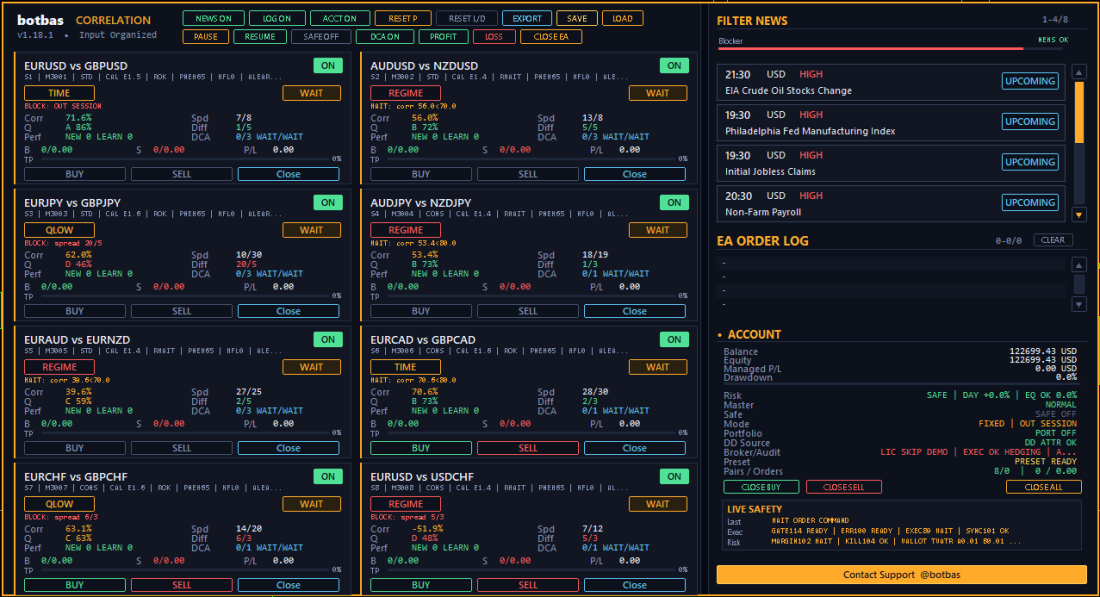Toggle the SAFE OFF button

(321, 36)
